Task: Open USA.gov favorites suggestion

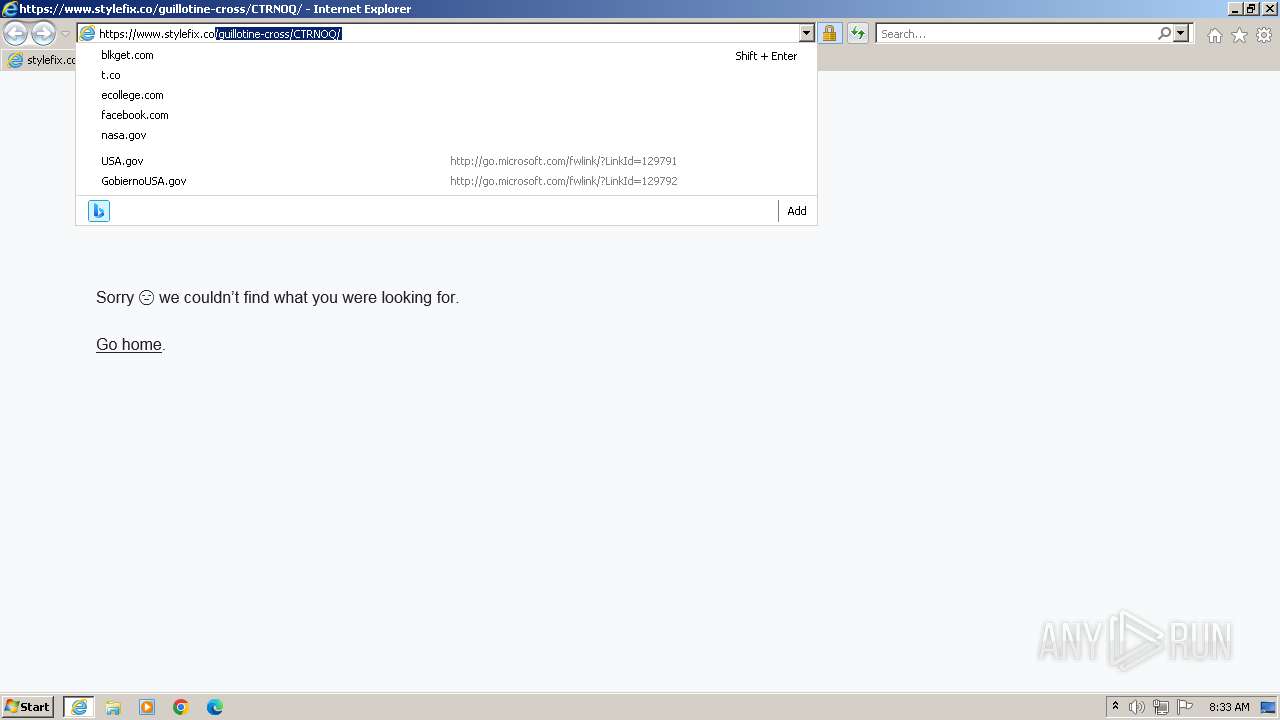Action: [446, 161]
